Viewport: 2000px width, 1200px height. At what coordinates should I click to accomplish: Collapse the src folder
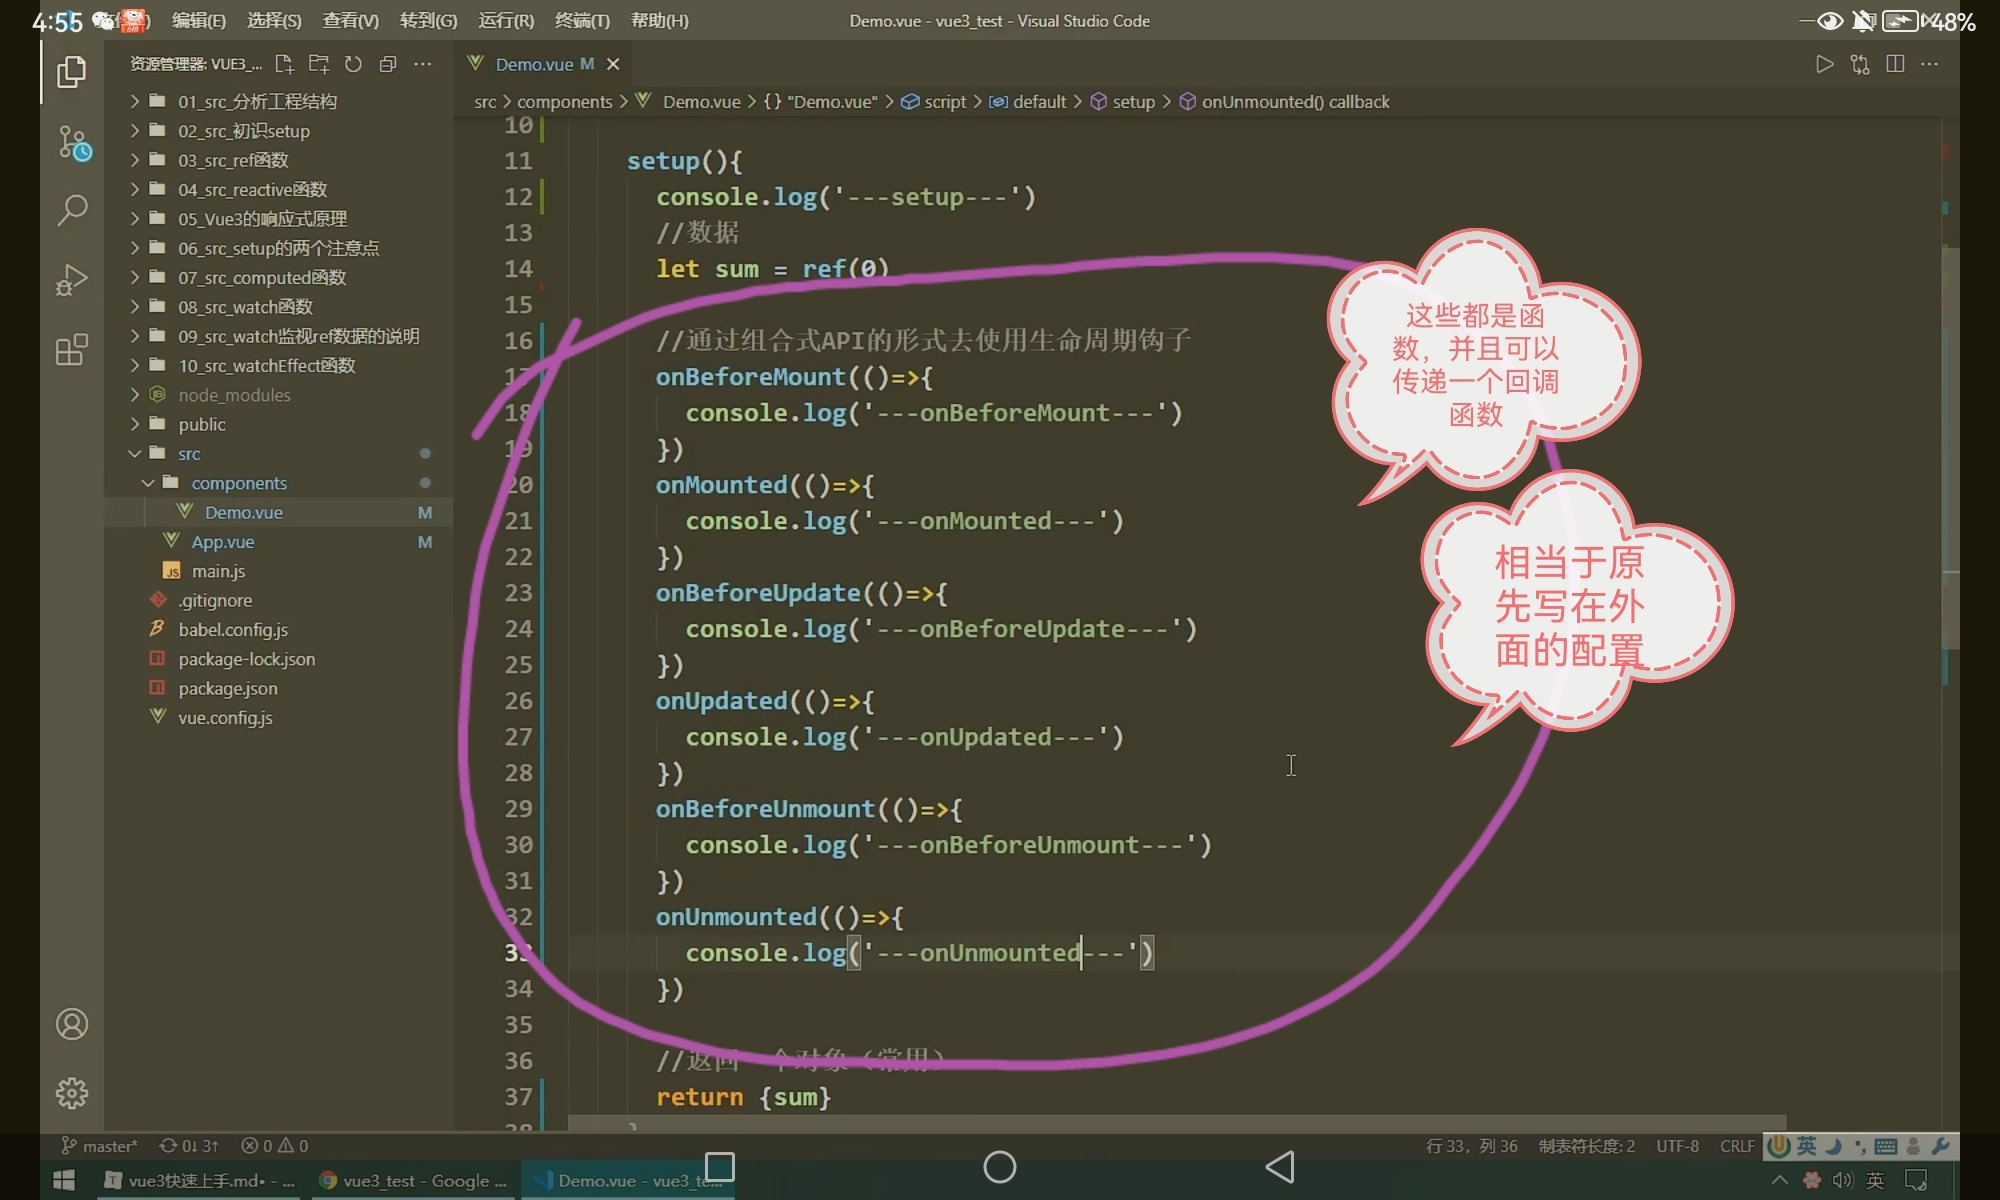[x=189, y=454]
